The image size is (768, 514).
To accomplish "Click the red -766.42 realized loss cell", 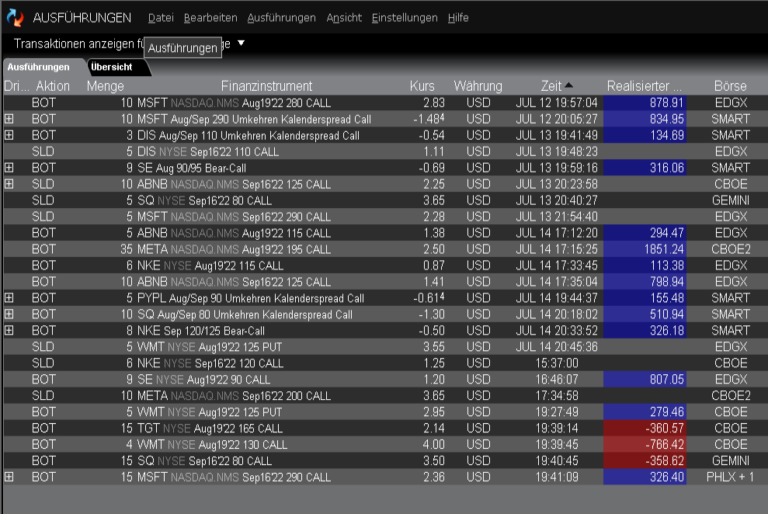I will tap(644, 445).
